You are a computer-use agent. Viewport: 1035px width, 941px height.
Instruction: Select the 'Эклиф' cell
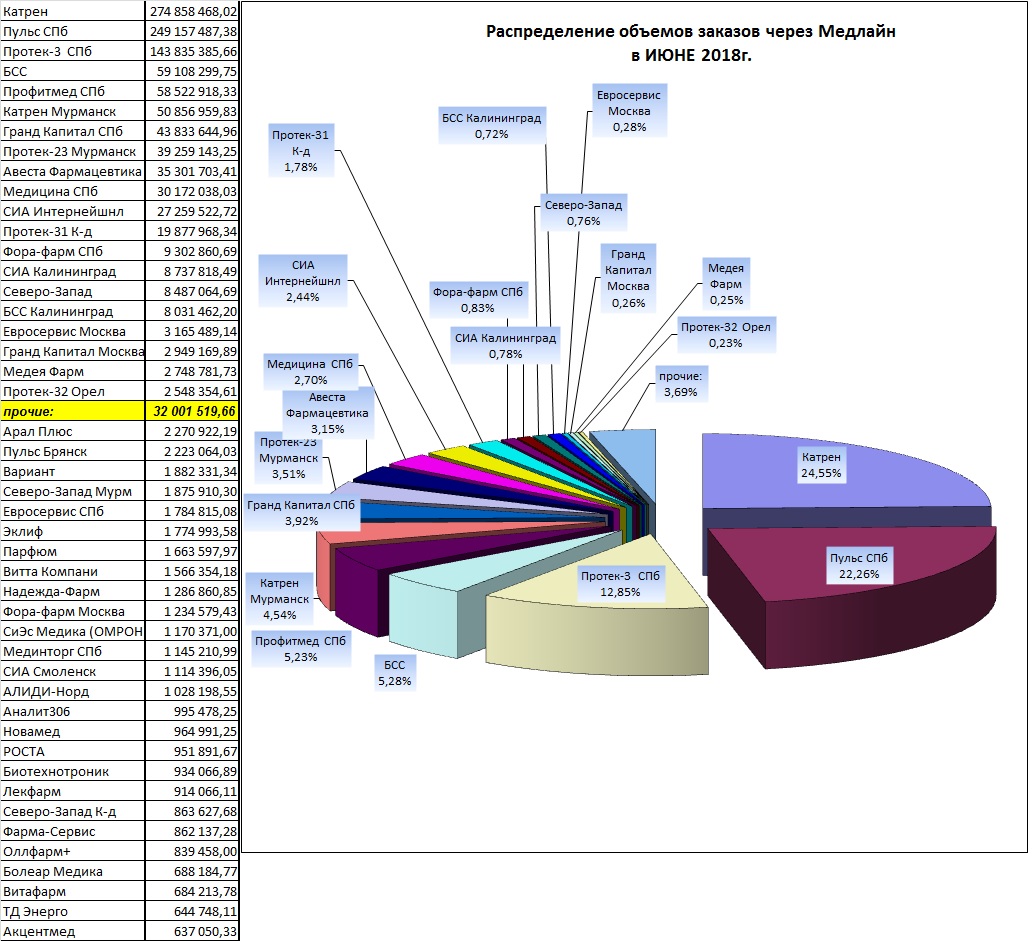coord(73,531)
